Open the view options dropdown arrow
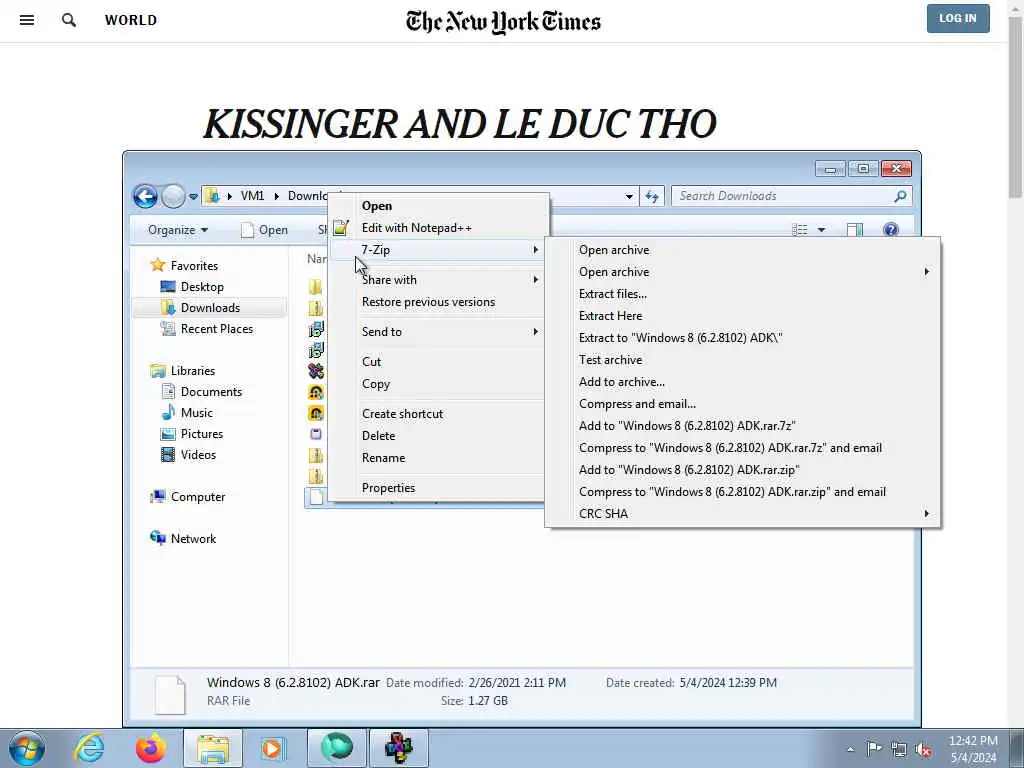The width and height of the screenshot is (1024, 768). (x=822, y=230)
